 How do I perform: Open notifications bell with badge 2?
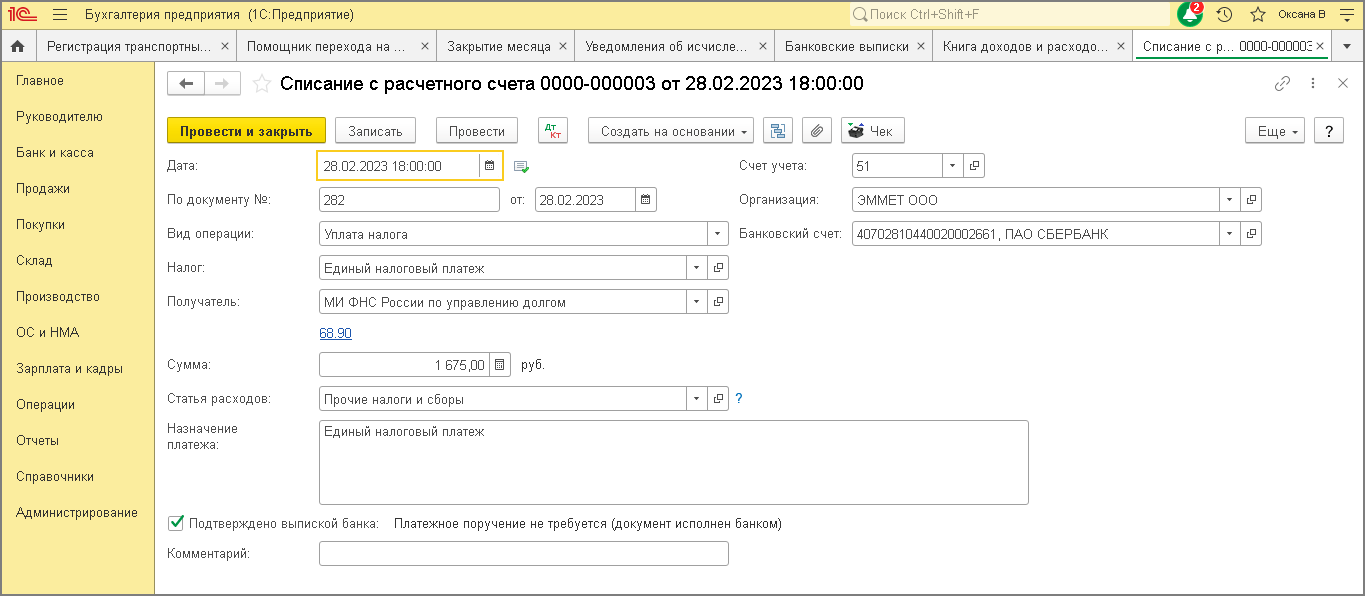[1190, 15]
